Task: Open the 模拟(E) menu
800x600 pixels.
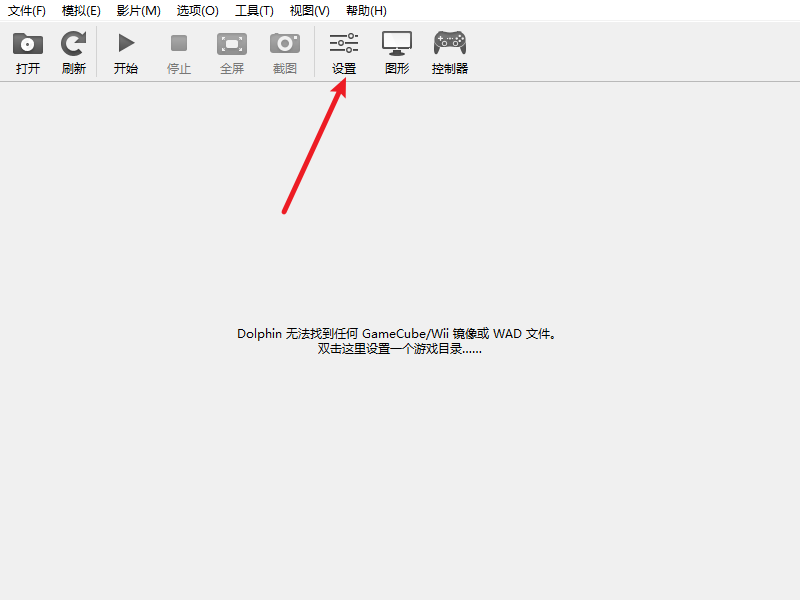Action: coord(81,10)
